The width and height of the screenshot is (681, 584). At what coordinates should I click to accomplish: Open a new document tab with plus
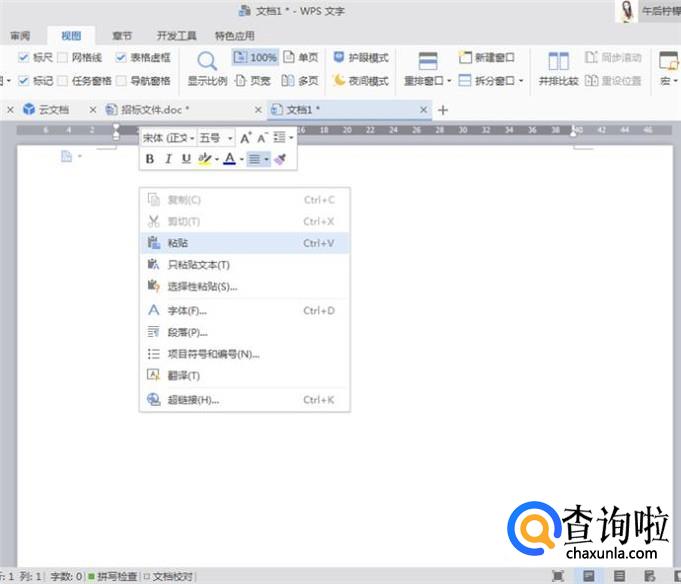pyautogui.click(x=443, y=110)
